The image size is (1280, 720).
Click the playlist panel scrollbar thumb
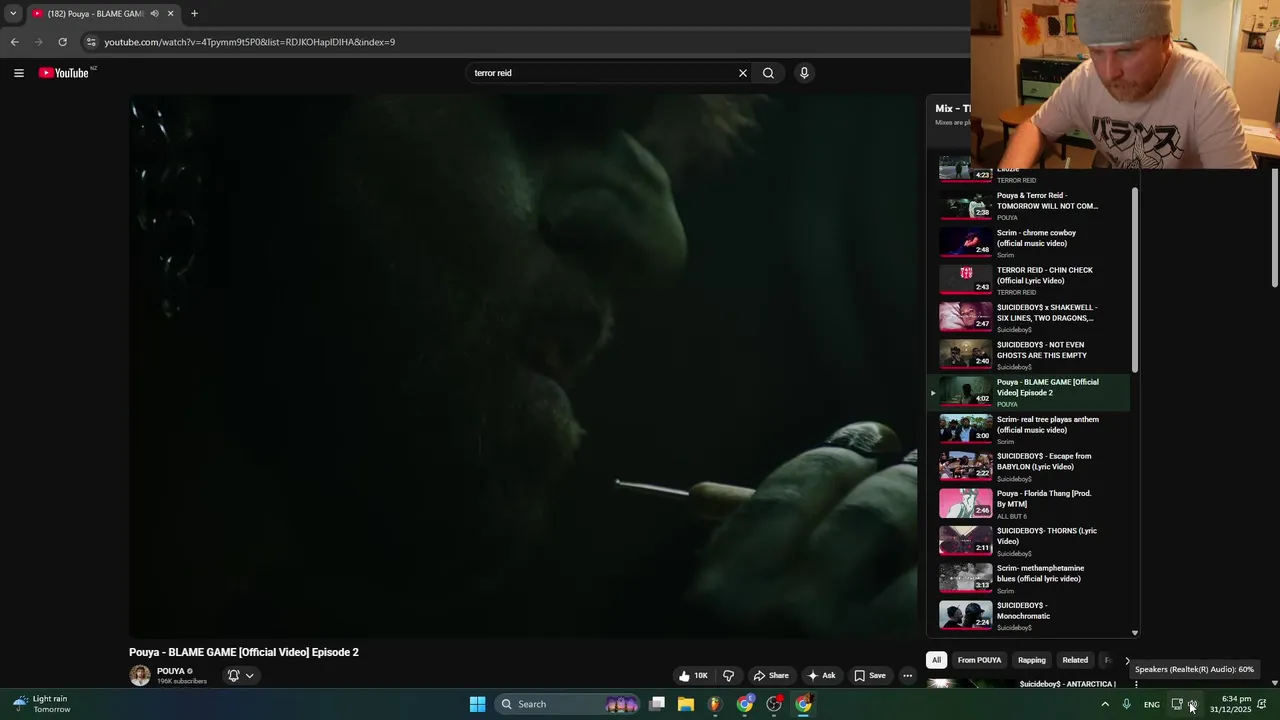pyautogui.click(x=1135, y=280)
